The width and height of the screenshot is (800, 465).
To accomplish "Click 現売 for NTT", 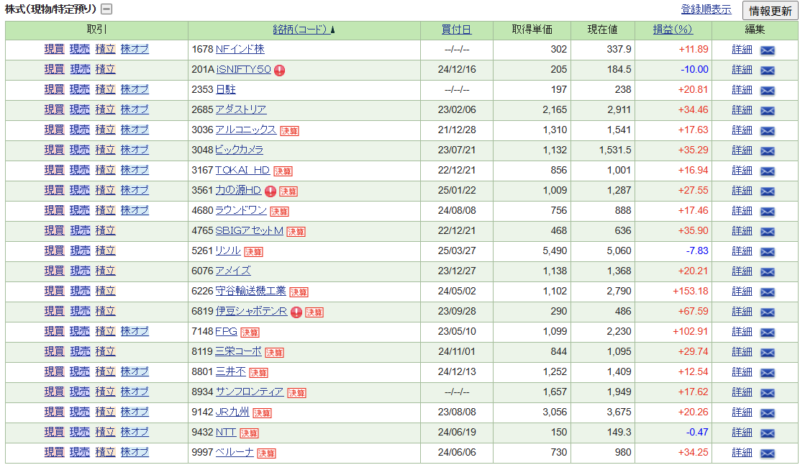I will 80,432.
